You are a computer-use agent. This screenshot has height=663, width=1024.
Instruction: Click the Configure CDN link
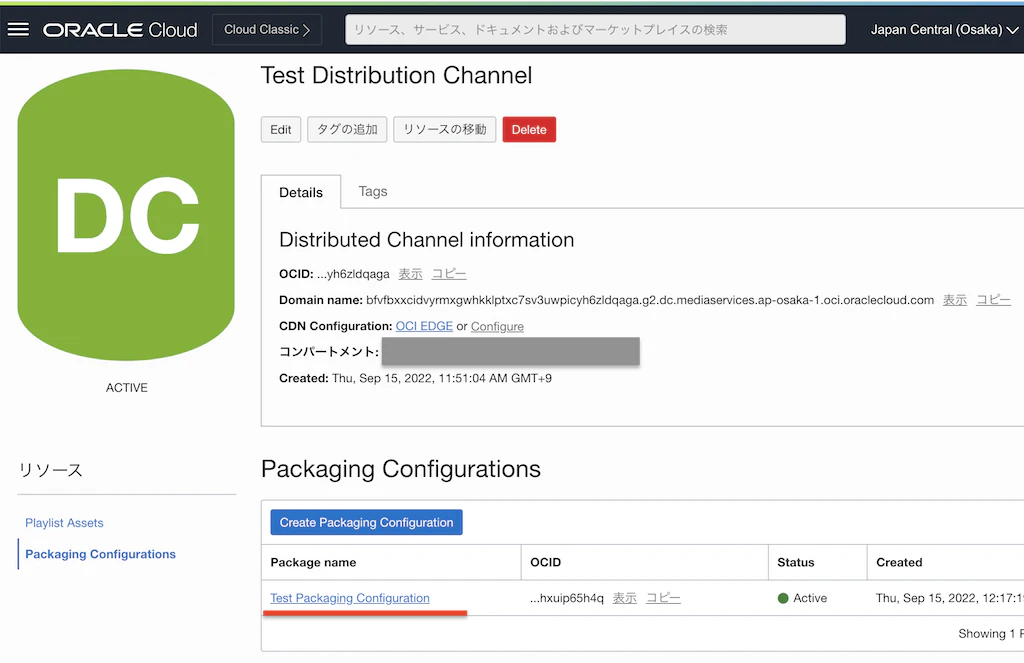tap(497, 326)
